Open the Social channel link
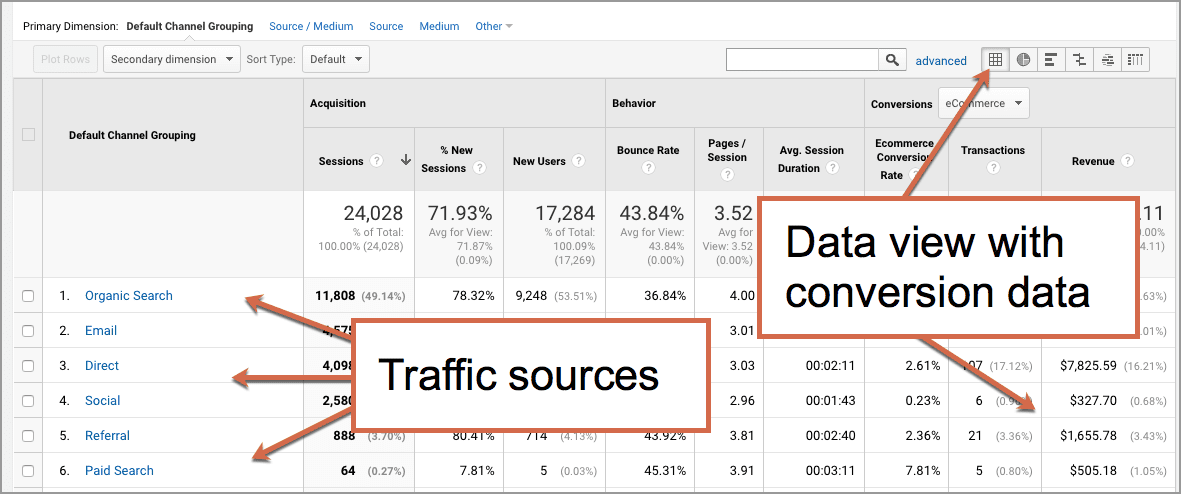The image size is (1181, 494). coord(102,401)
